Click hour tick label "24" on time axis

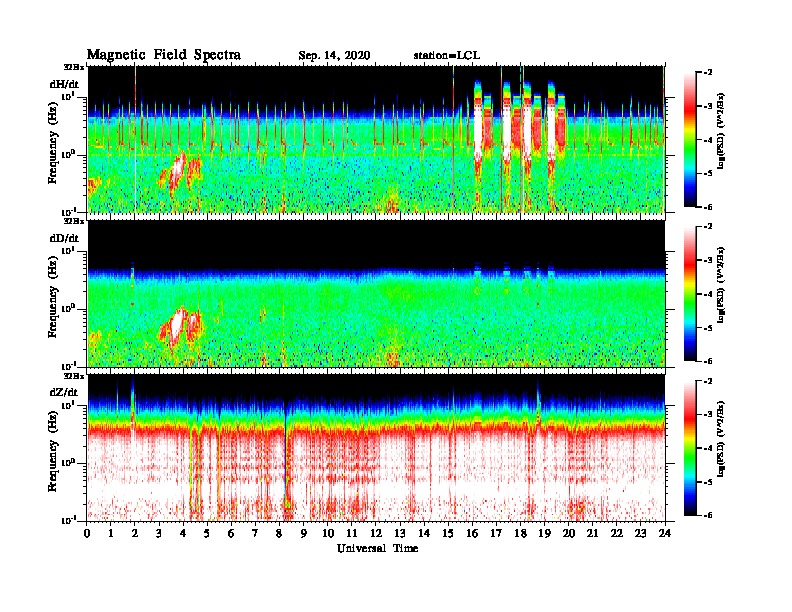(x=665, y=534)
